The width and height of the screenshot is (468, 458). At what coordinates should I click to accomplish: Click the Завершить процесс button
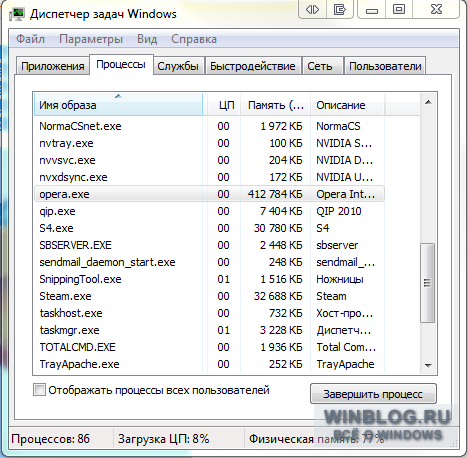[373, 394]
